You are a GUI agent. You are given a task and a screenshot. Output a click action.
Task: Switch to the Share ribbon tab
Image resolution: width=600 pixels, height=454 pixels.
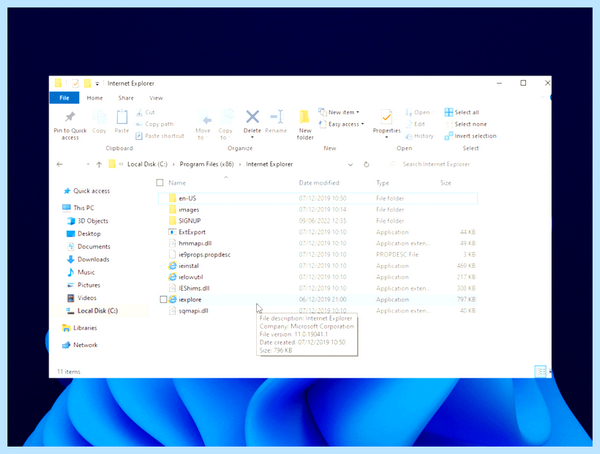tap(126, 98)
